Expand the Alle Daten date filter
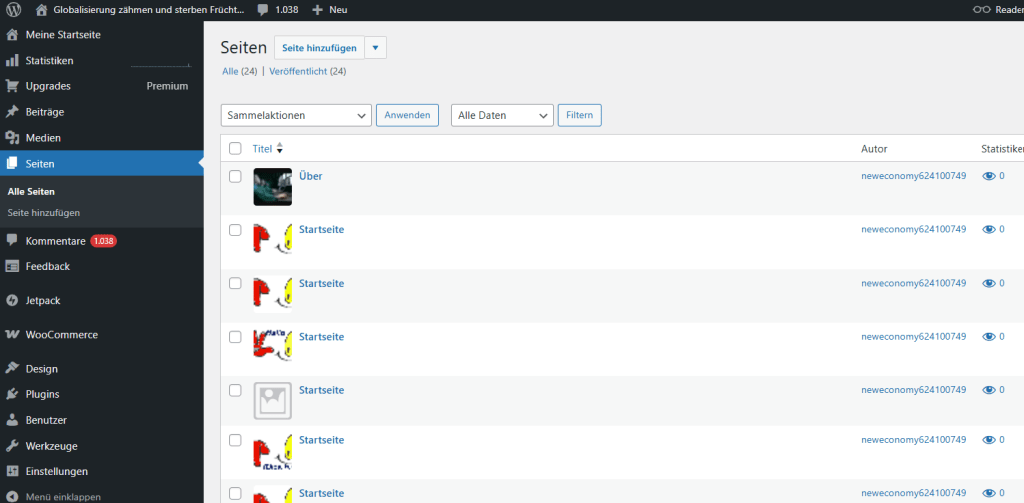The height and width of the screenshot is (503, 1024). tap(502, 115)
